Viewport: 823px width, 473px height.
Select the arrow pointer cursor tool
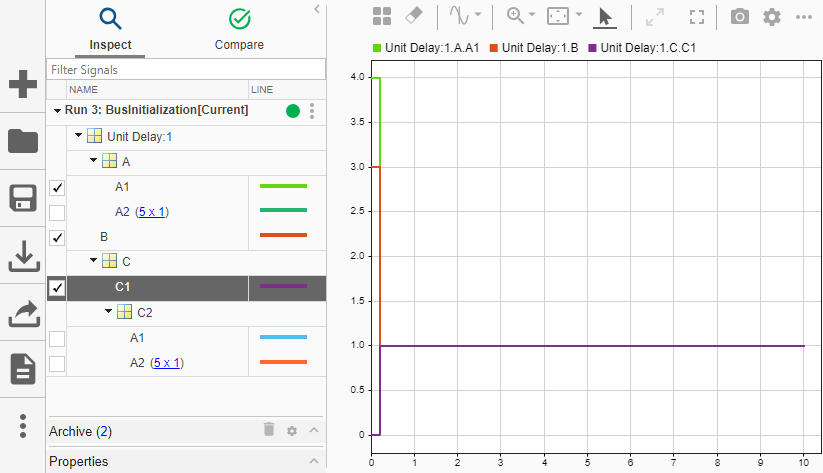(x=605, y=17)
